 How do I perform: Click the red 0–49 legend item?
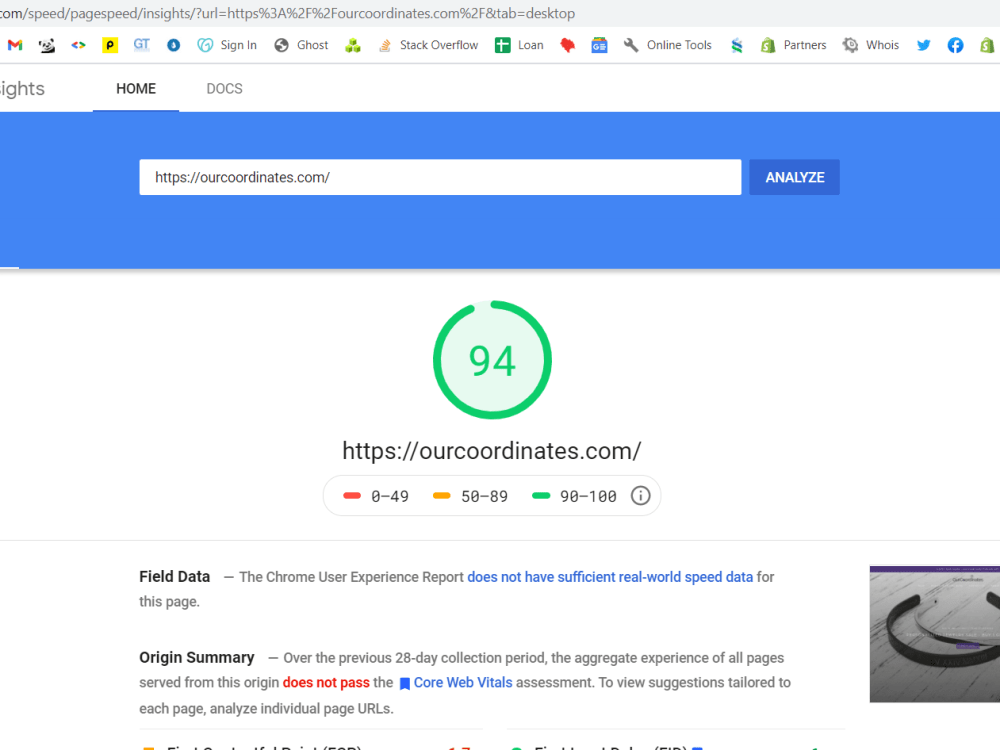click(376, 496)
